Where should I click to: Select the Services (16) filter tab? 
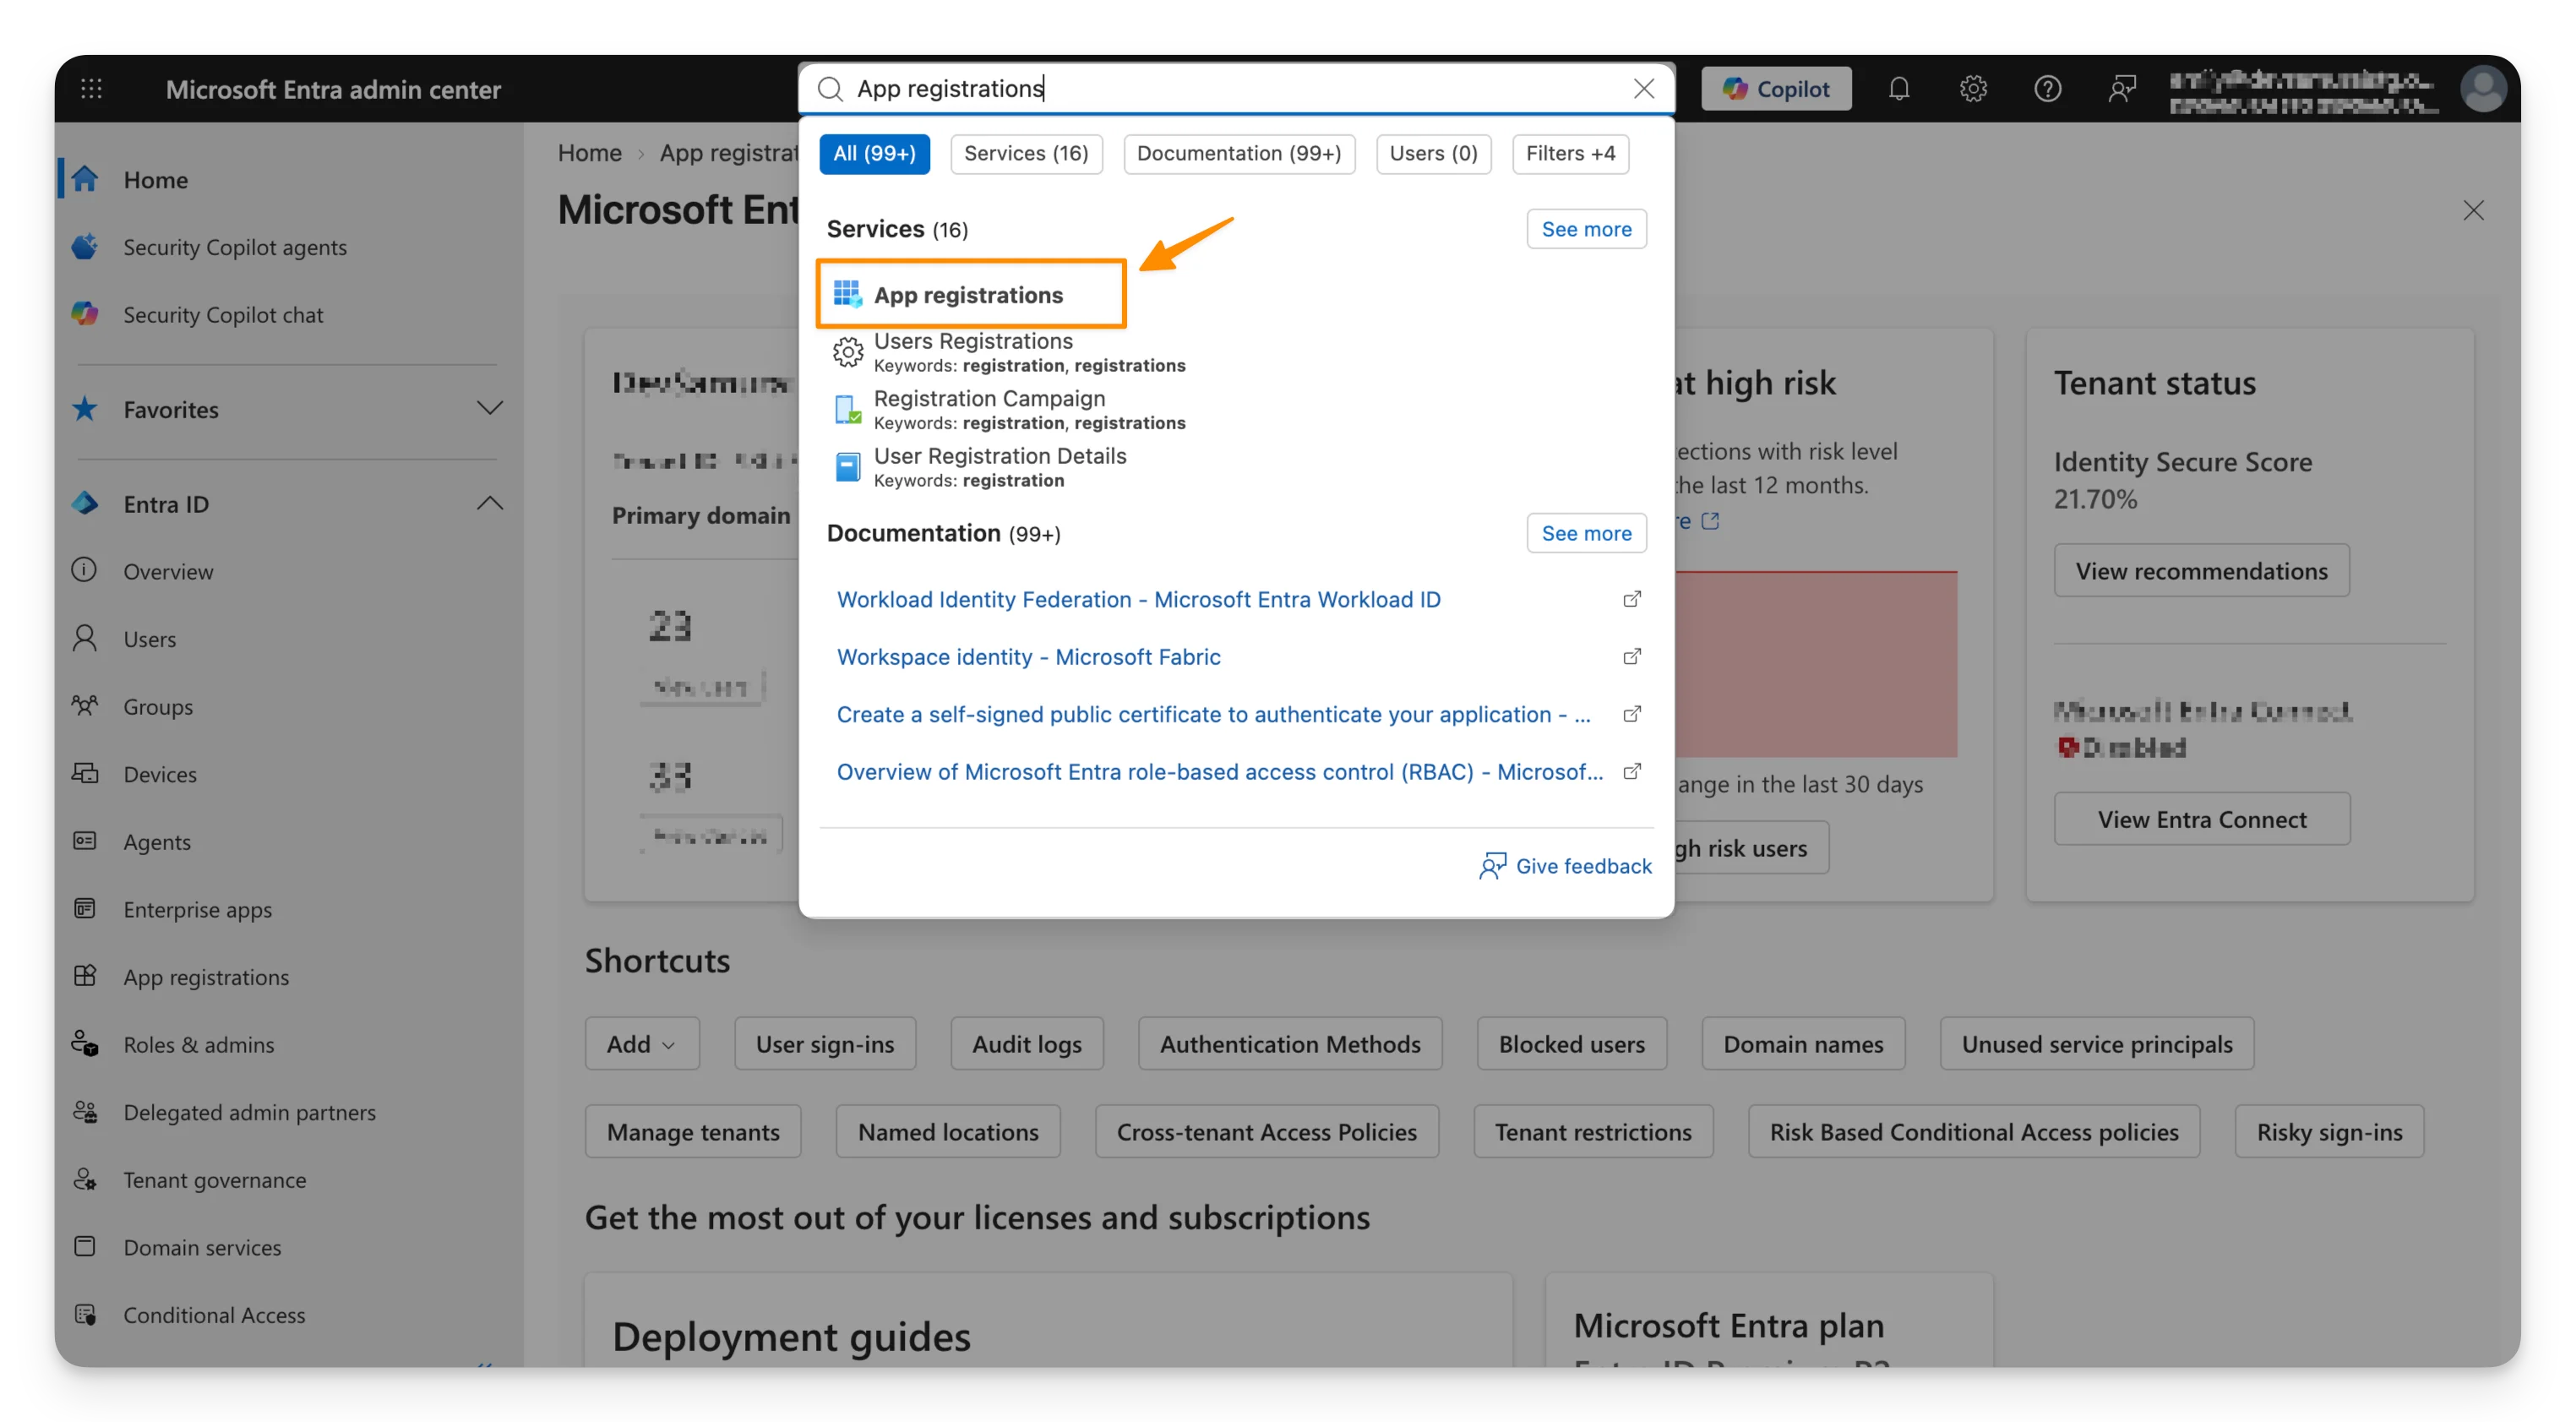1026,153
